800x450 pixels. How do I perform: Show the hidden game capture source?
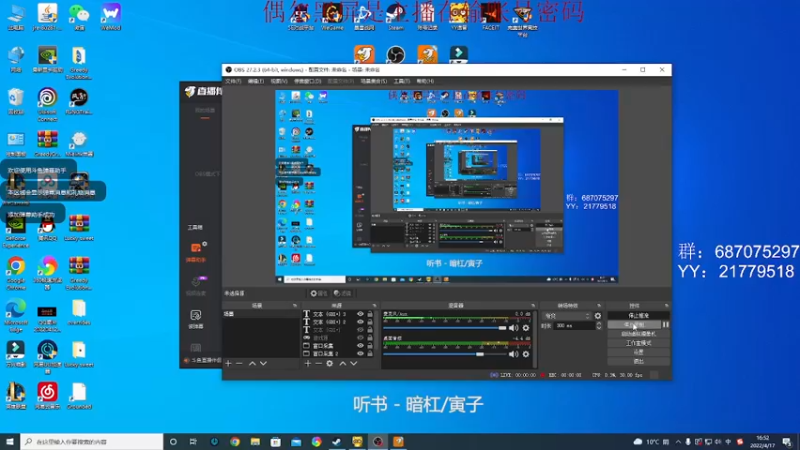coord(360,338)
